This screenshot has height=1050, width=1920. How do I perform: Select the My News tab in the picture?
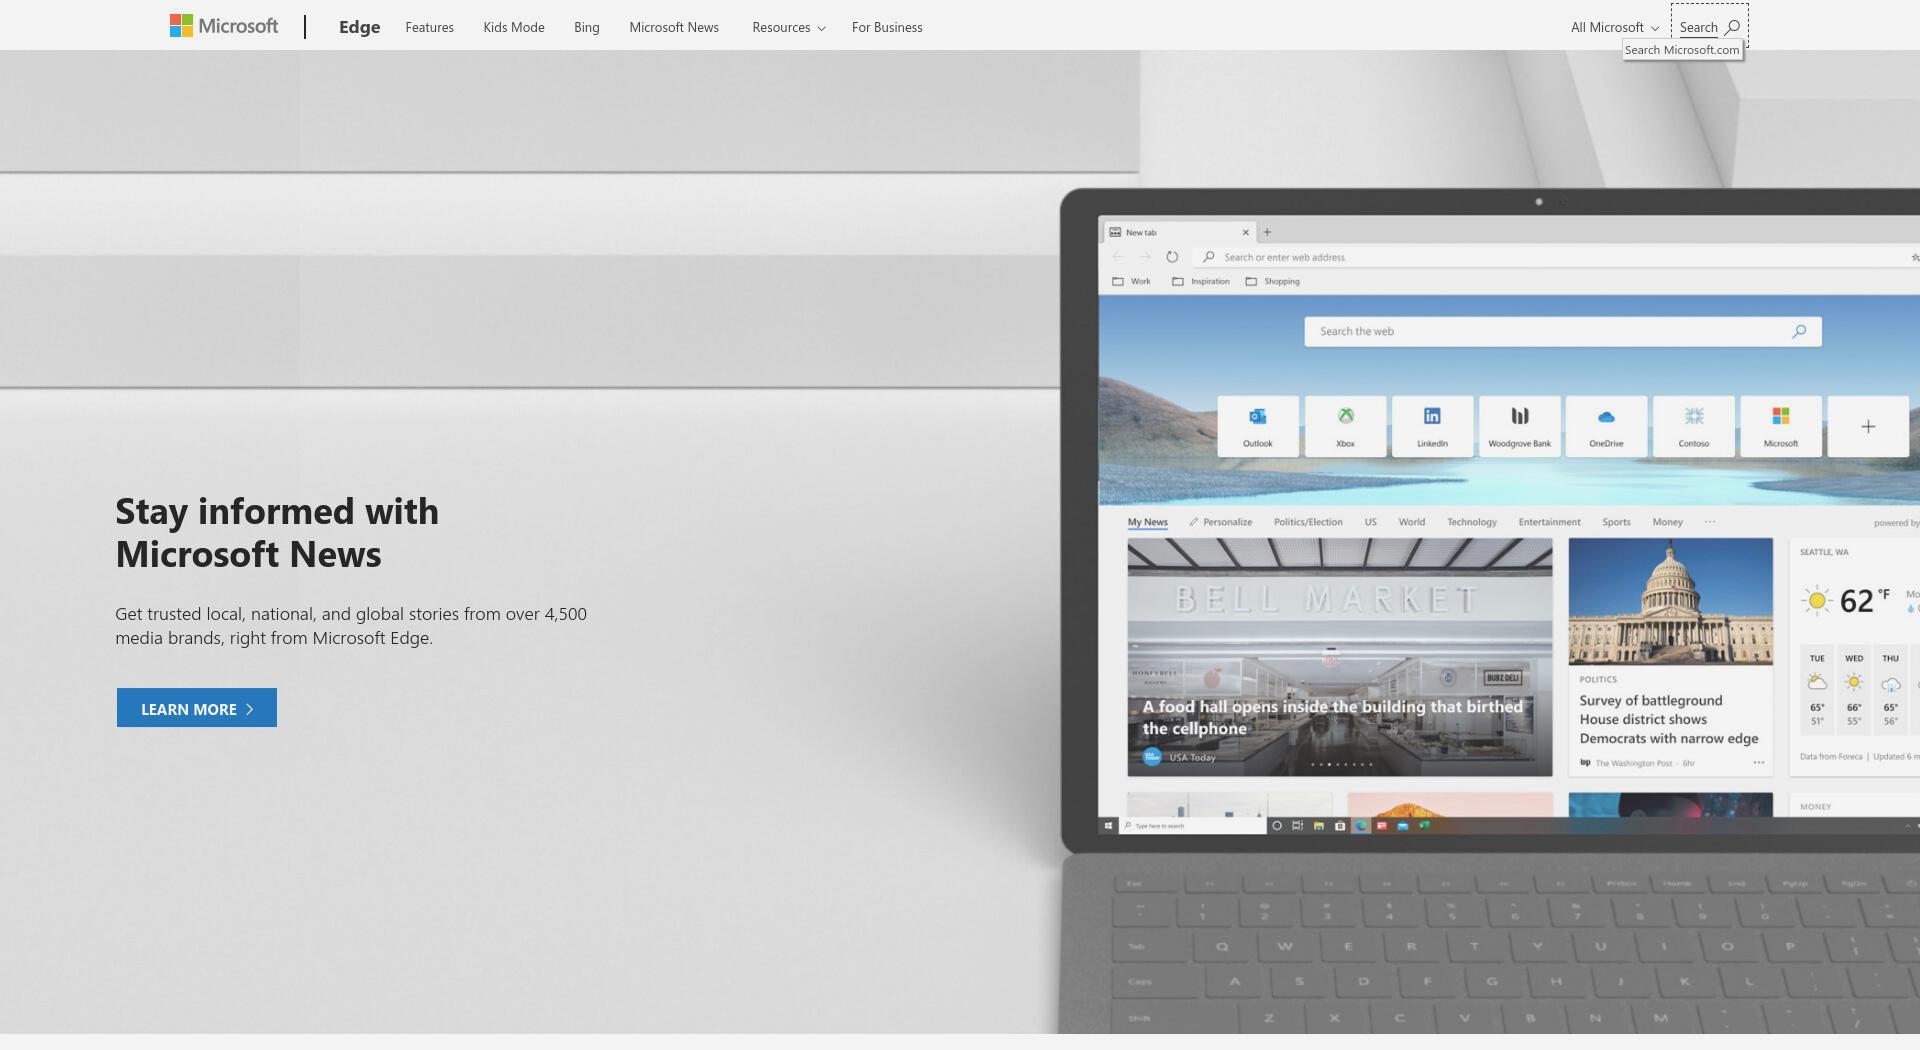(x=1148, y=522)
